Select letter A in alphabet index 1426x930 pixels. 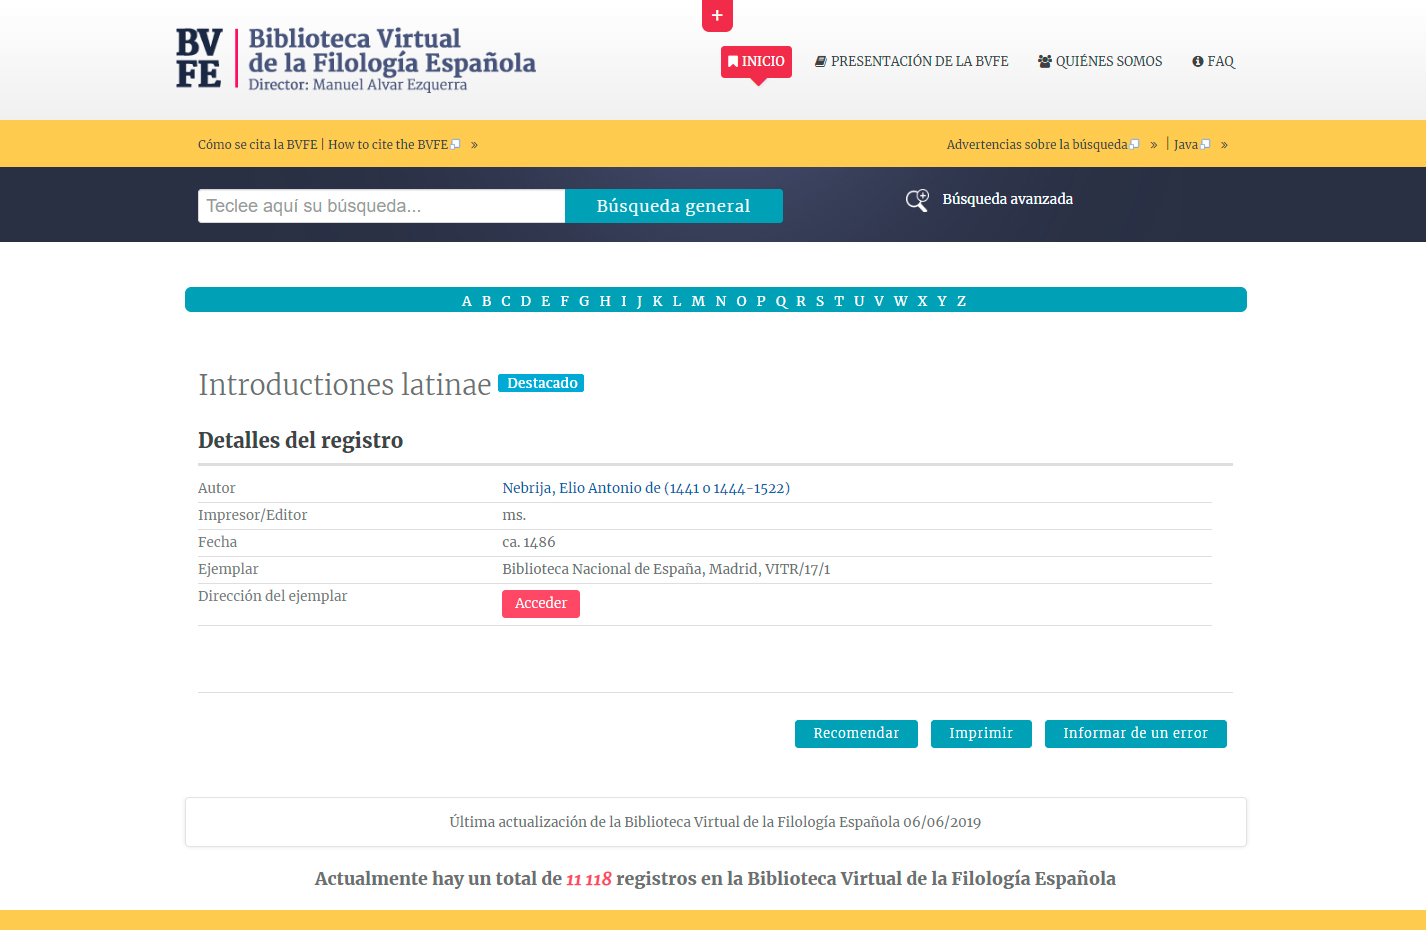click(466, 301)
